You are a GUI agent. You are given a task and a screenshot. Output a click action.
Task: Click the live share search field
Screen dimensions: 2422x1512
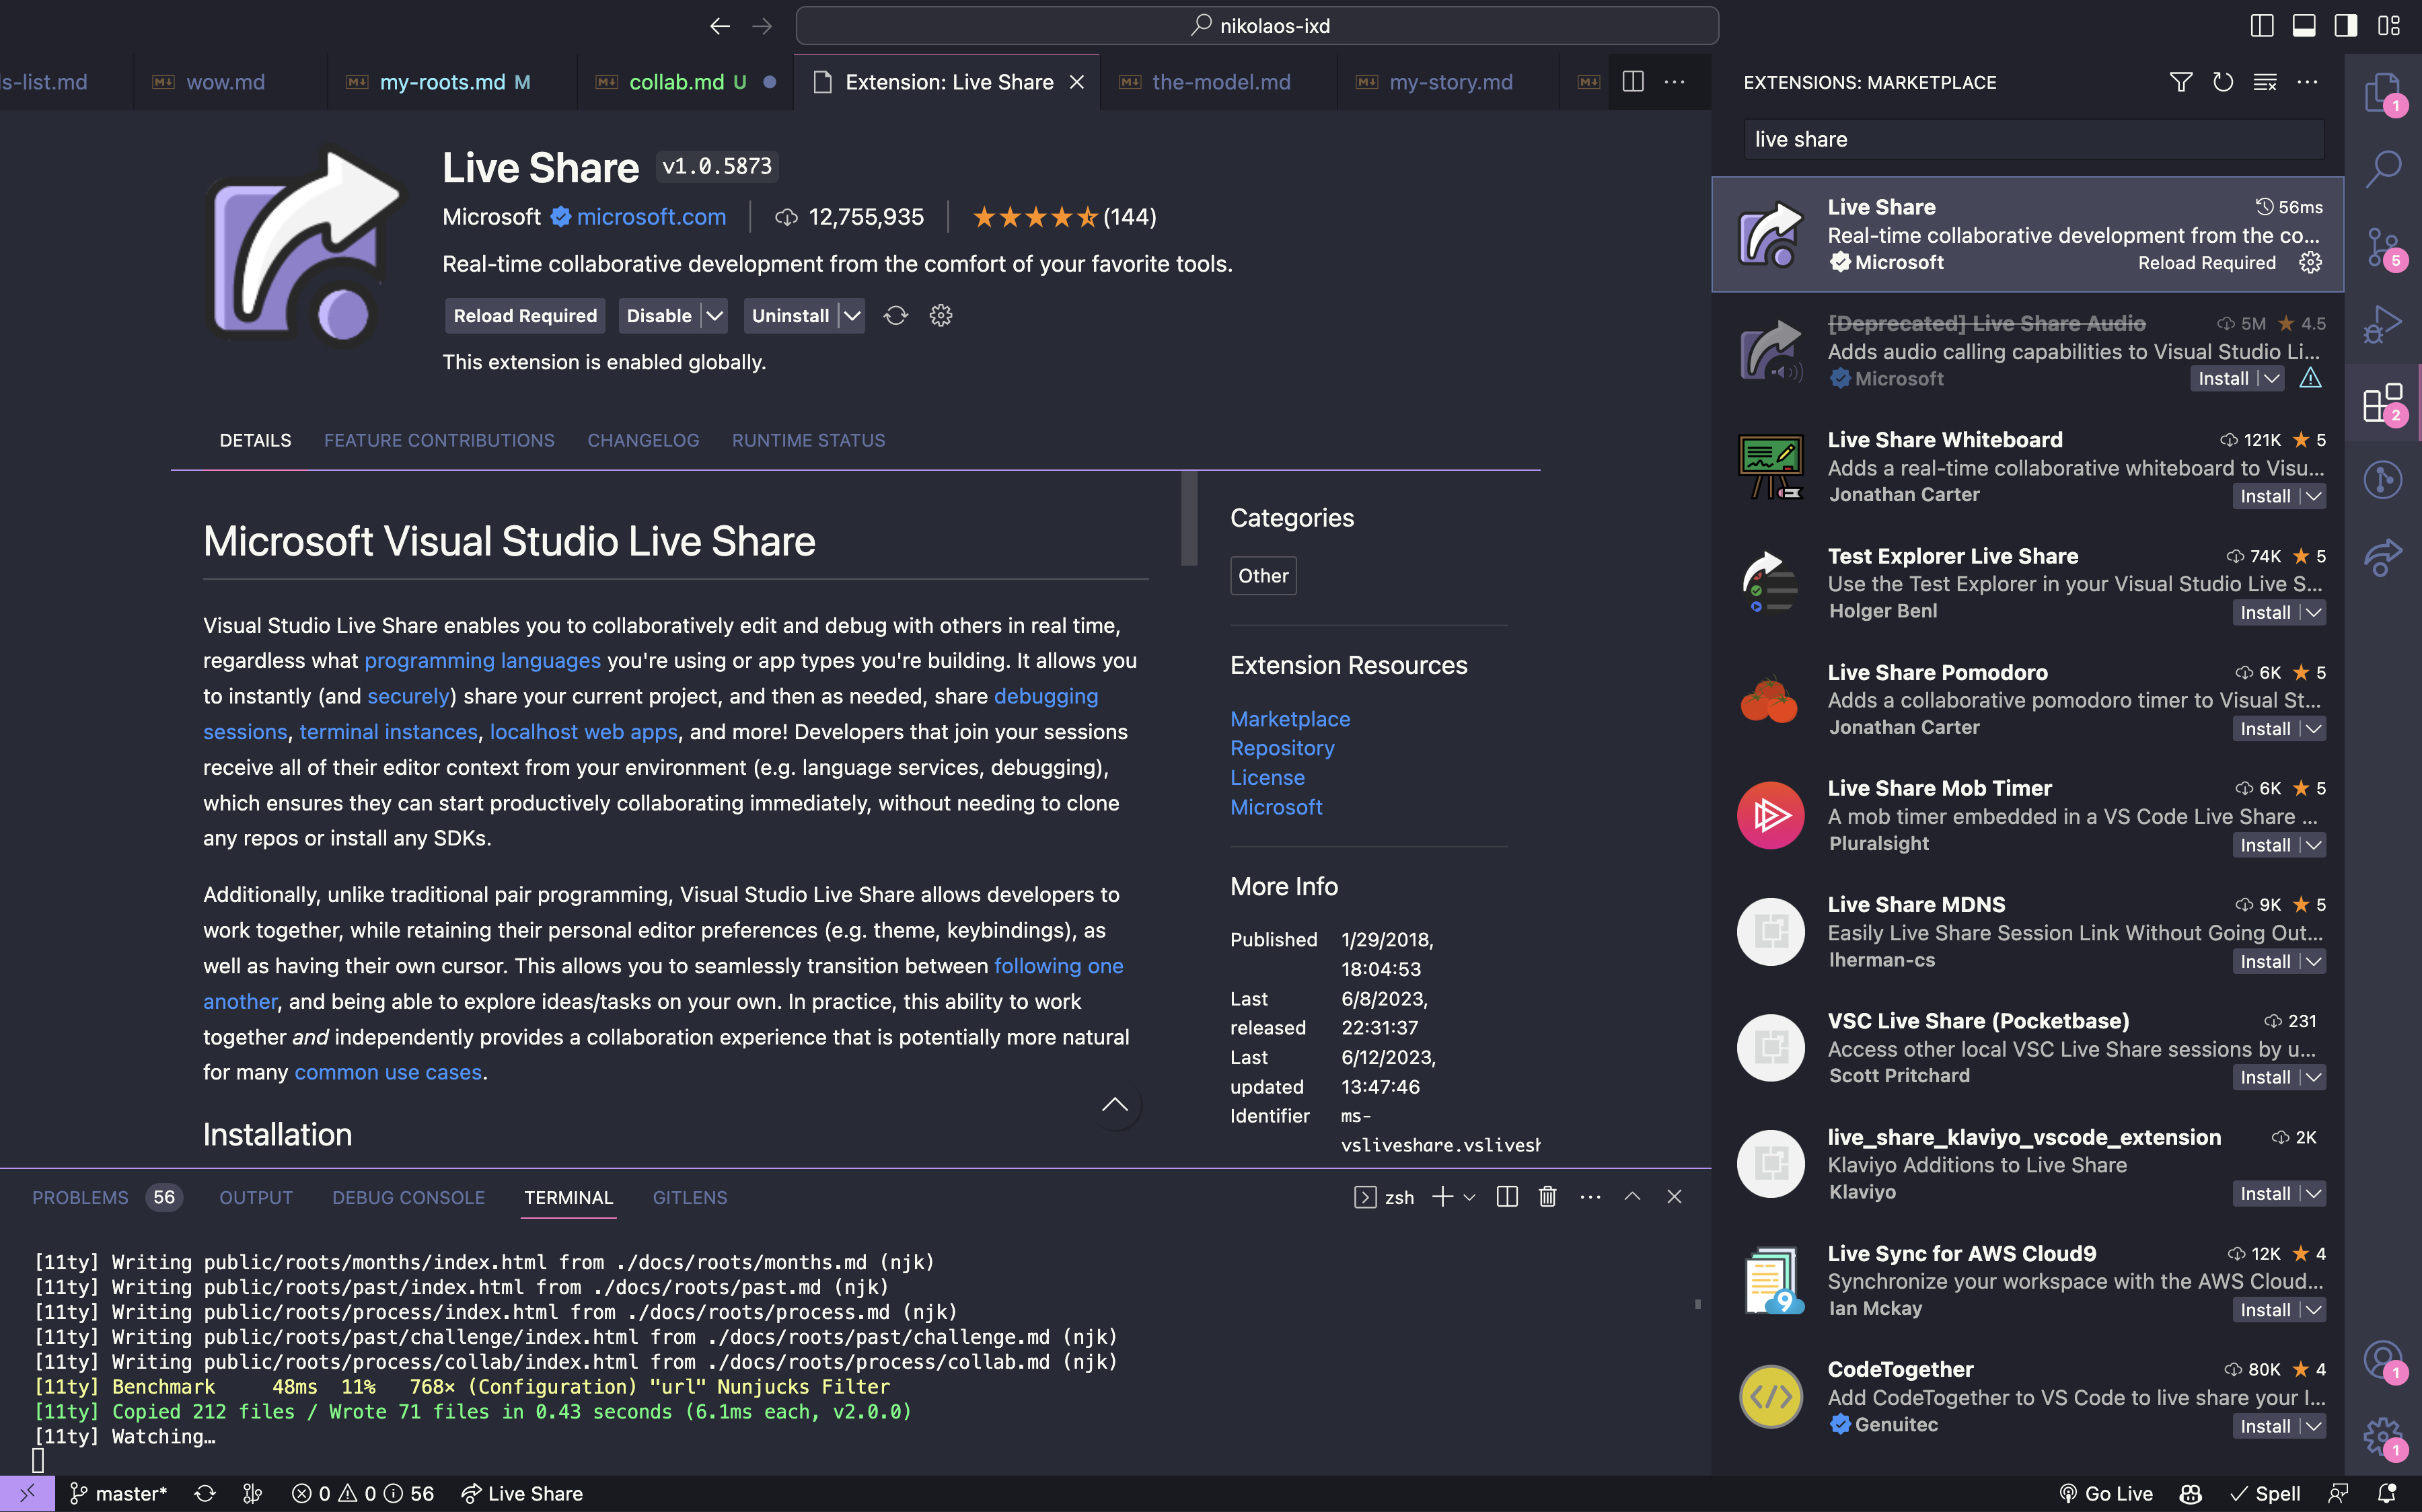pyautogui.click(x=2033, y=140)
